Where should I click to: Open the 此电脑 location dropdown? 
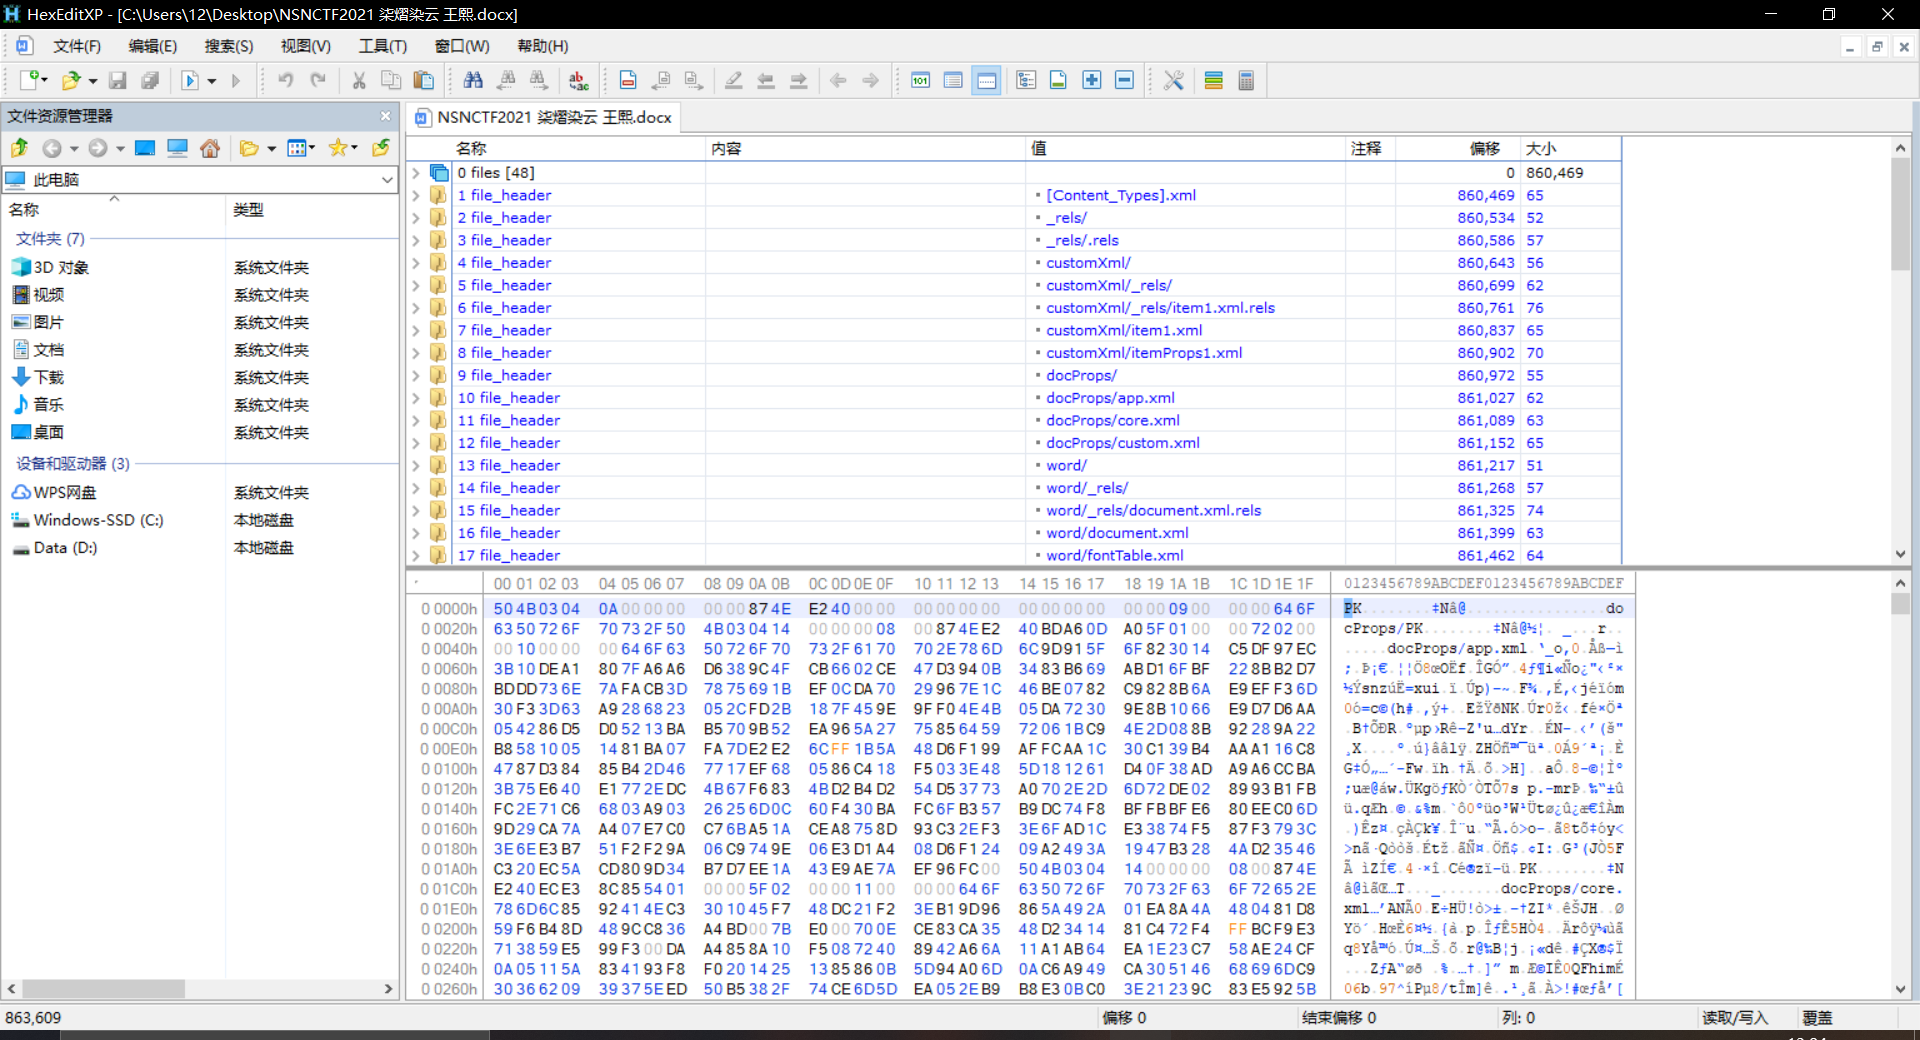click(386, 180)
